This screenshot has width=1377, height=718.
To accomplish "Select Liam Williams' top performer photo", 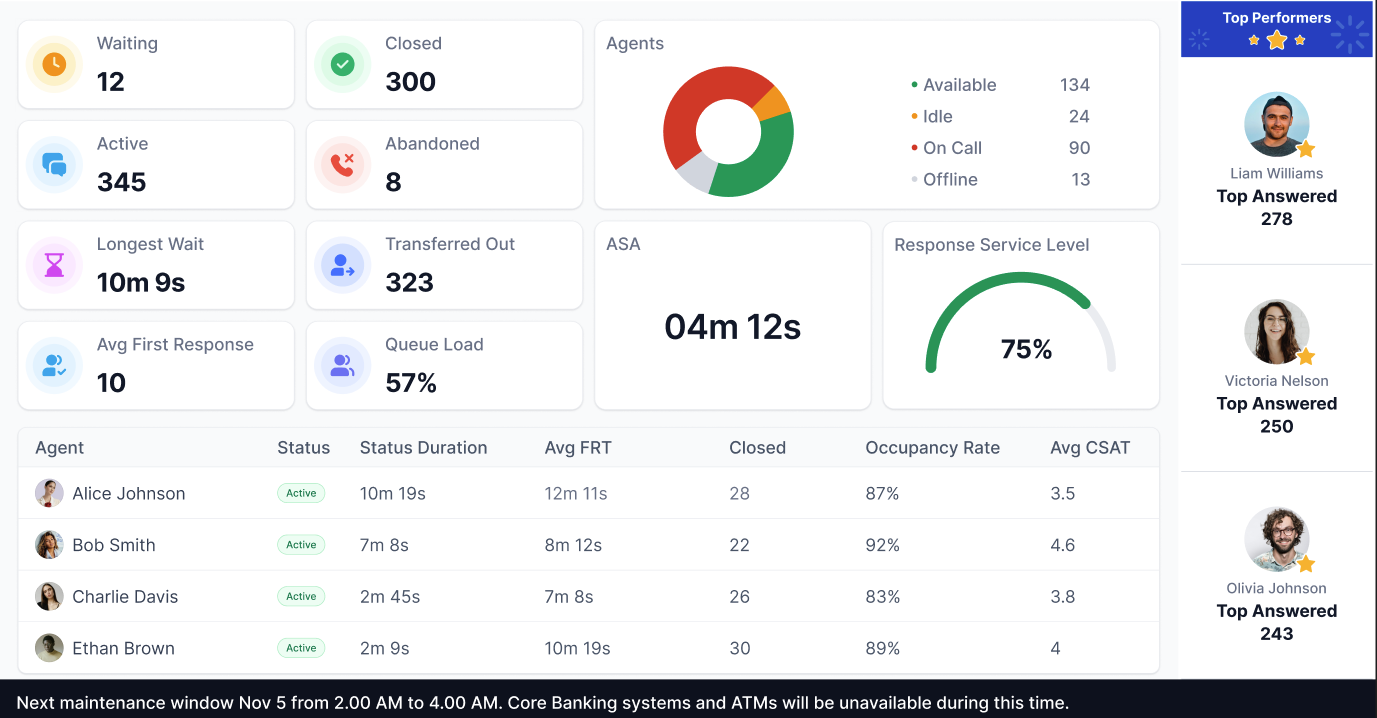I will [1276, 125].
